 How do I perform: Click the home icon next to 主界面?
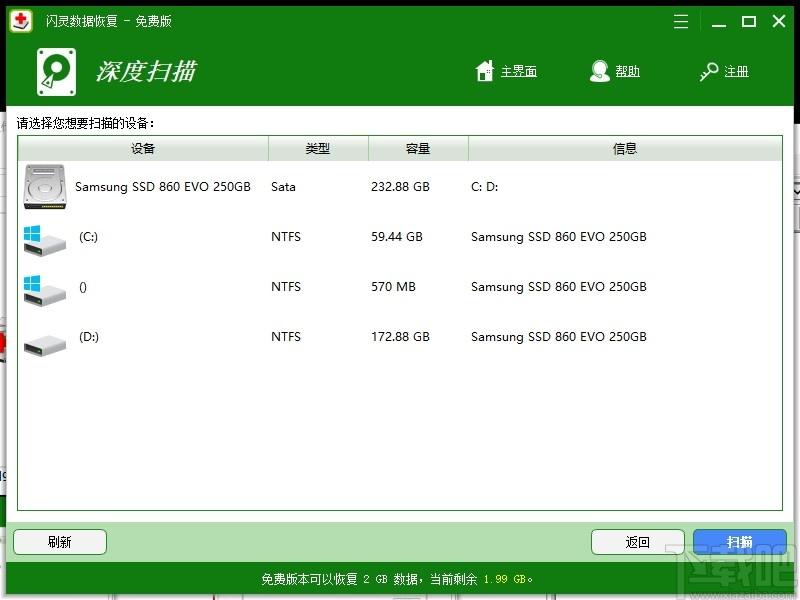click(x=485, y=71)
